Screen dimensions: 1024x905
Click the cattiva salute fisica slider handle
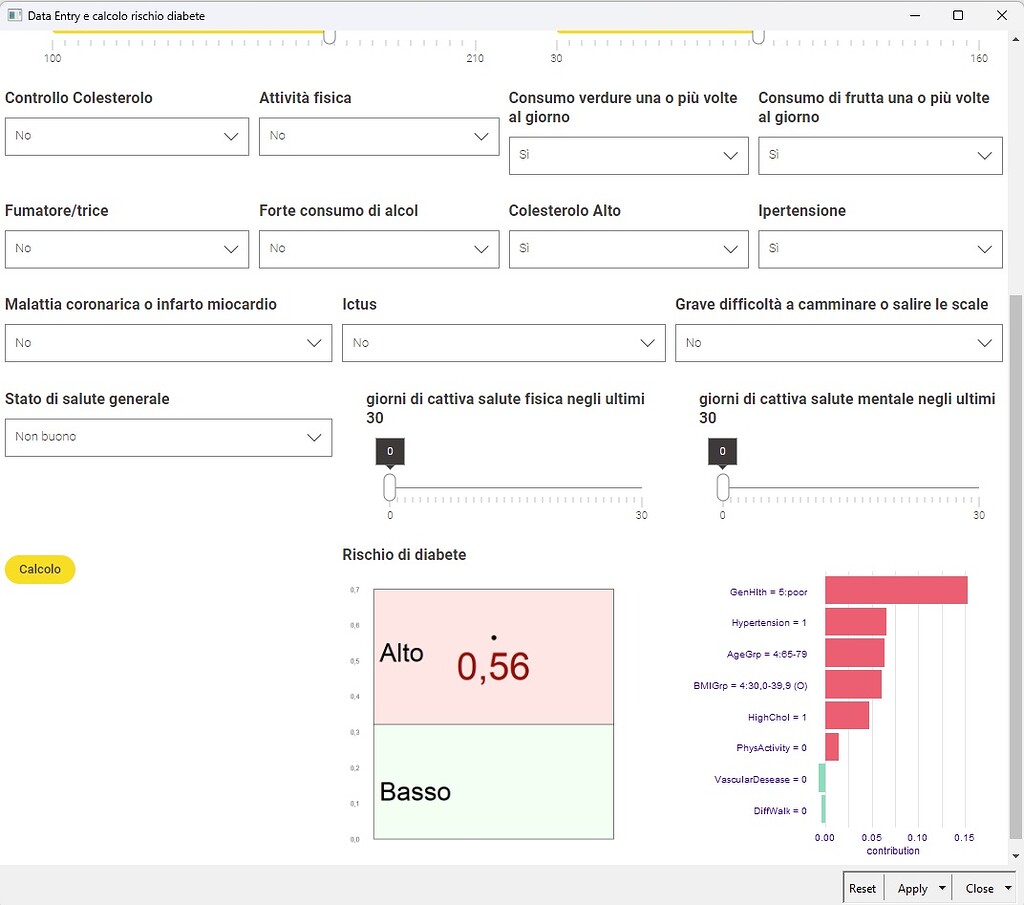coord(389,487)
